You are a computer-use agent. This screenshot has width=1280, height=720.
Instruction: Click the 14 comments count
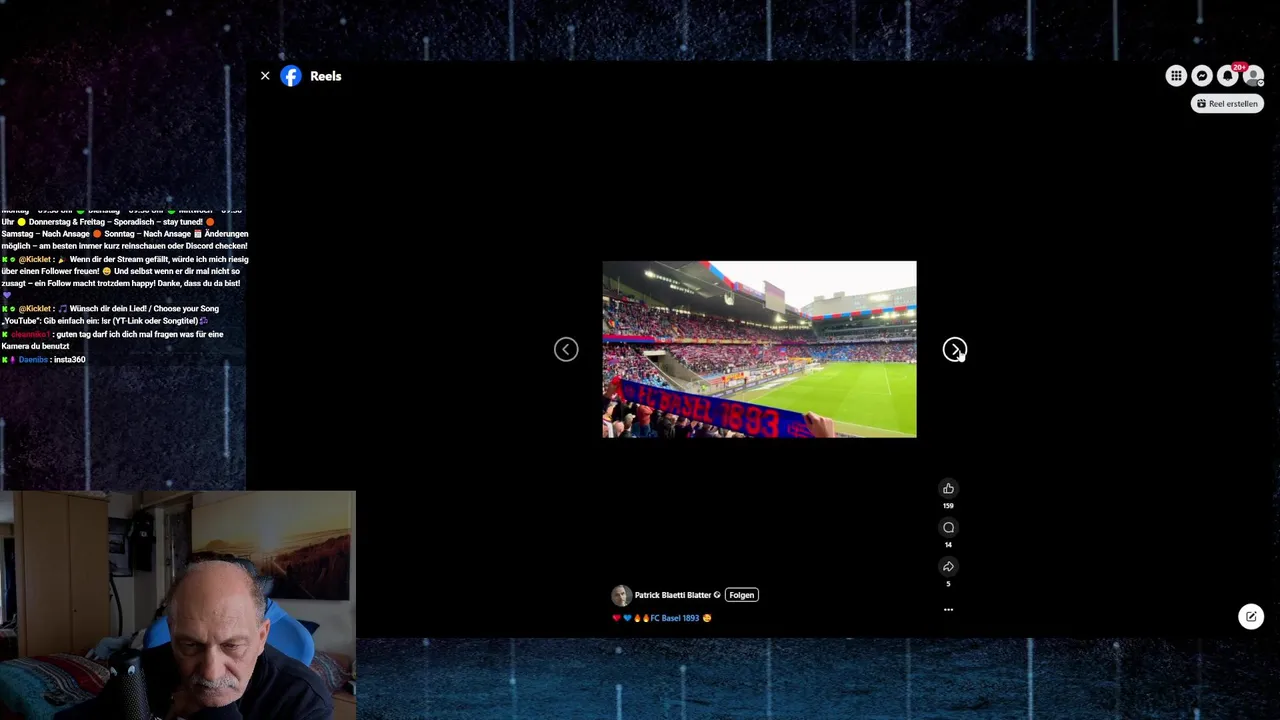tap(948, 545)
